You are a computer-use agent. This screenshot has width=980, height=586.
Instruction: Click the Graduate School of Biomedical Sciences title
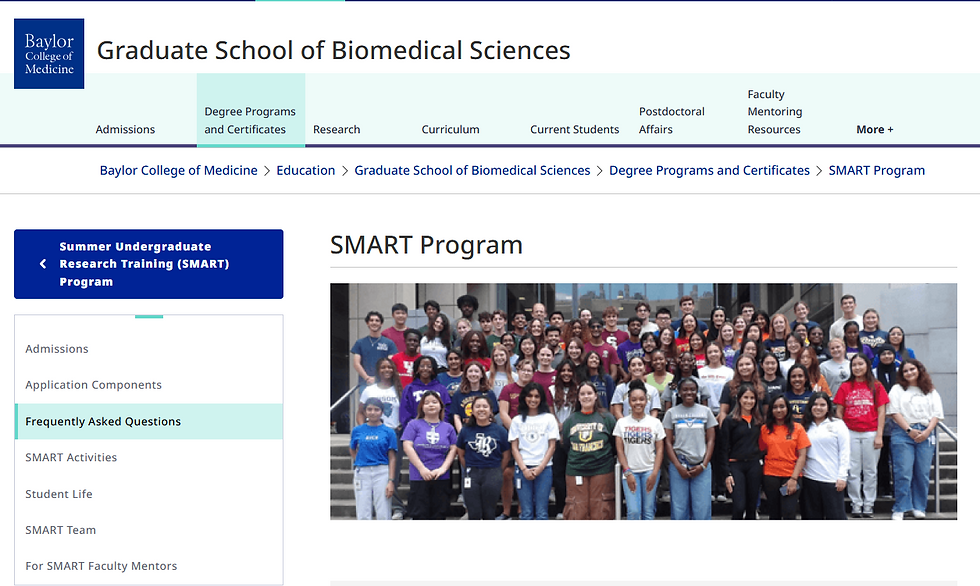333,50
